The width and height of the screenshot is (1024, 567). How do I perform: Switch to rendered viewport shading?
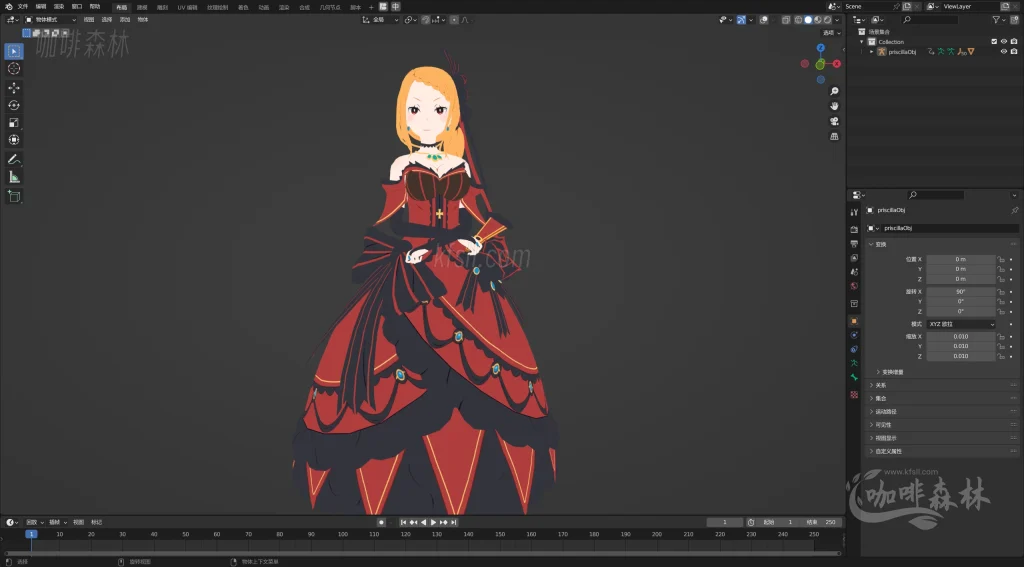tap(827, 20)
